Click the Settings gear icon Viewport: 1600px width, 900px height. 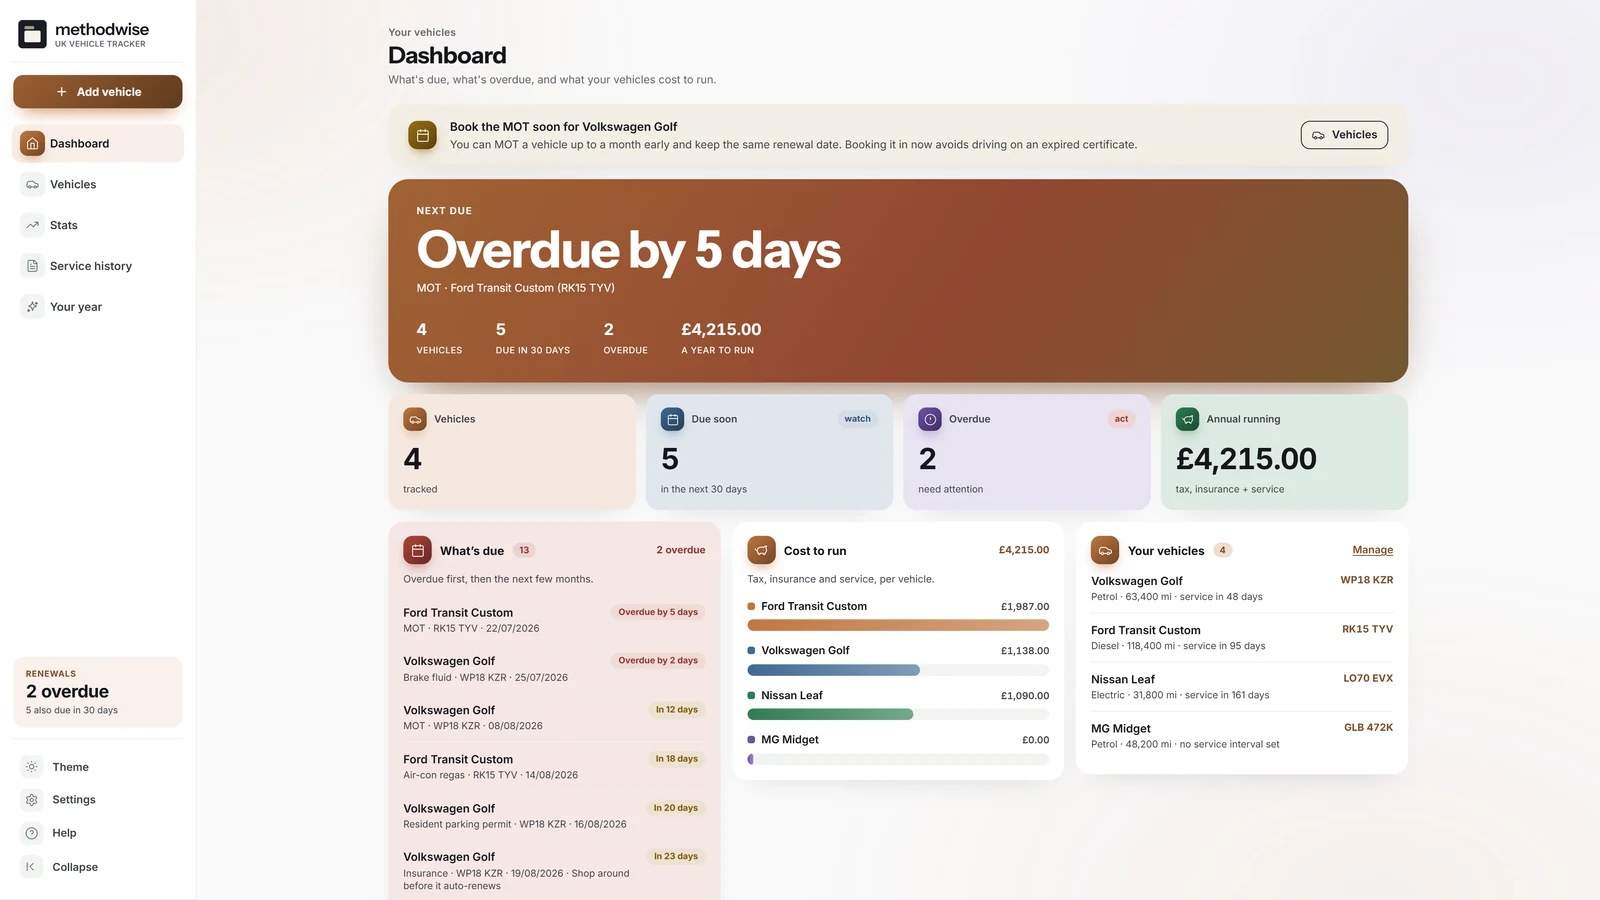coord(32,800)
